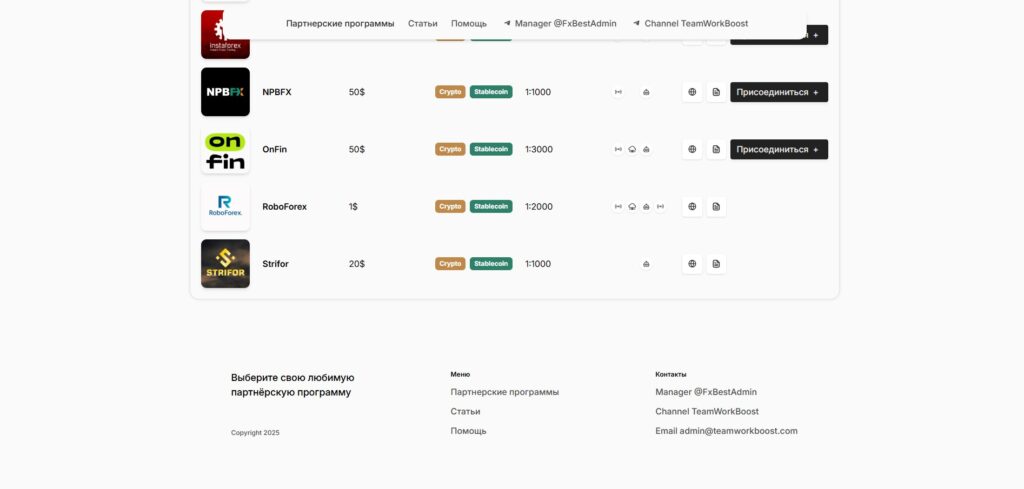Click the Strifor logo thumbnail
Image resolution: width=1024 pixels, height=489 pixels.
coord(225,264)
